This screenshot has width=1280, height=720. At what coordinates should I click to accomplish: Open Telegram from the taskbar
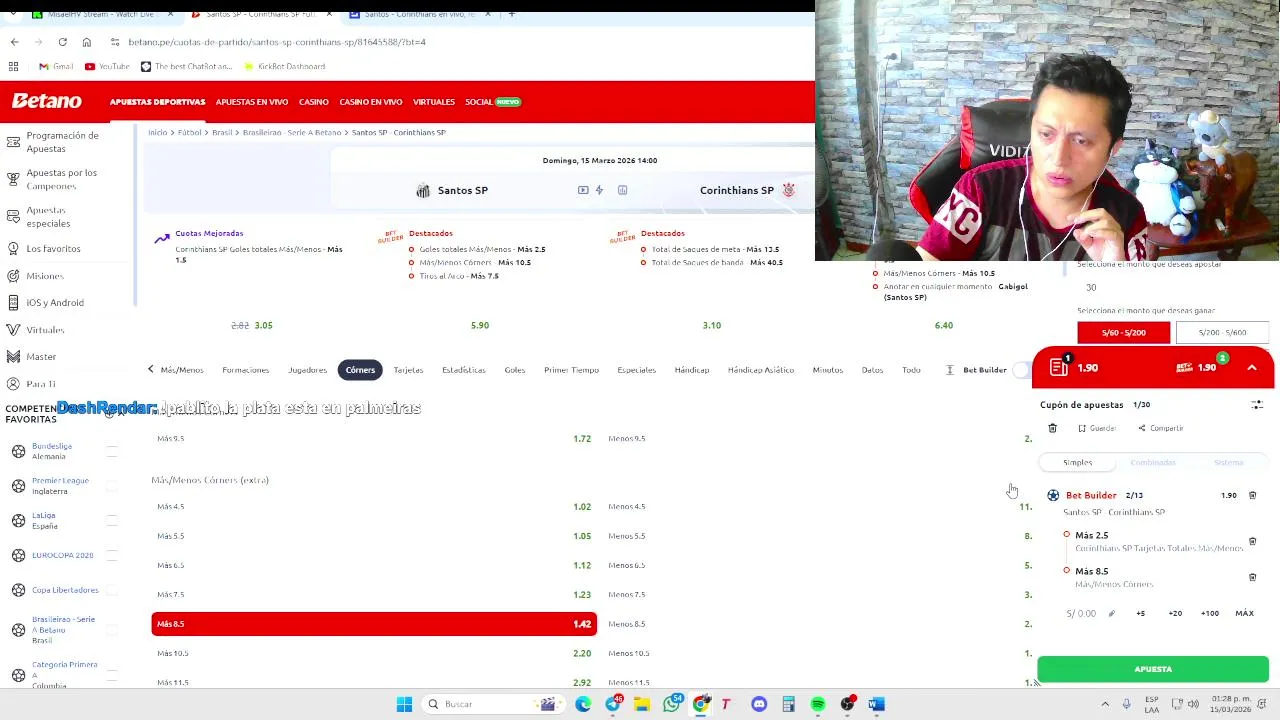click(x=613, y=704)
